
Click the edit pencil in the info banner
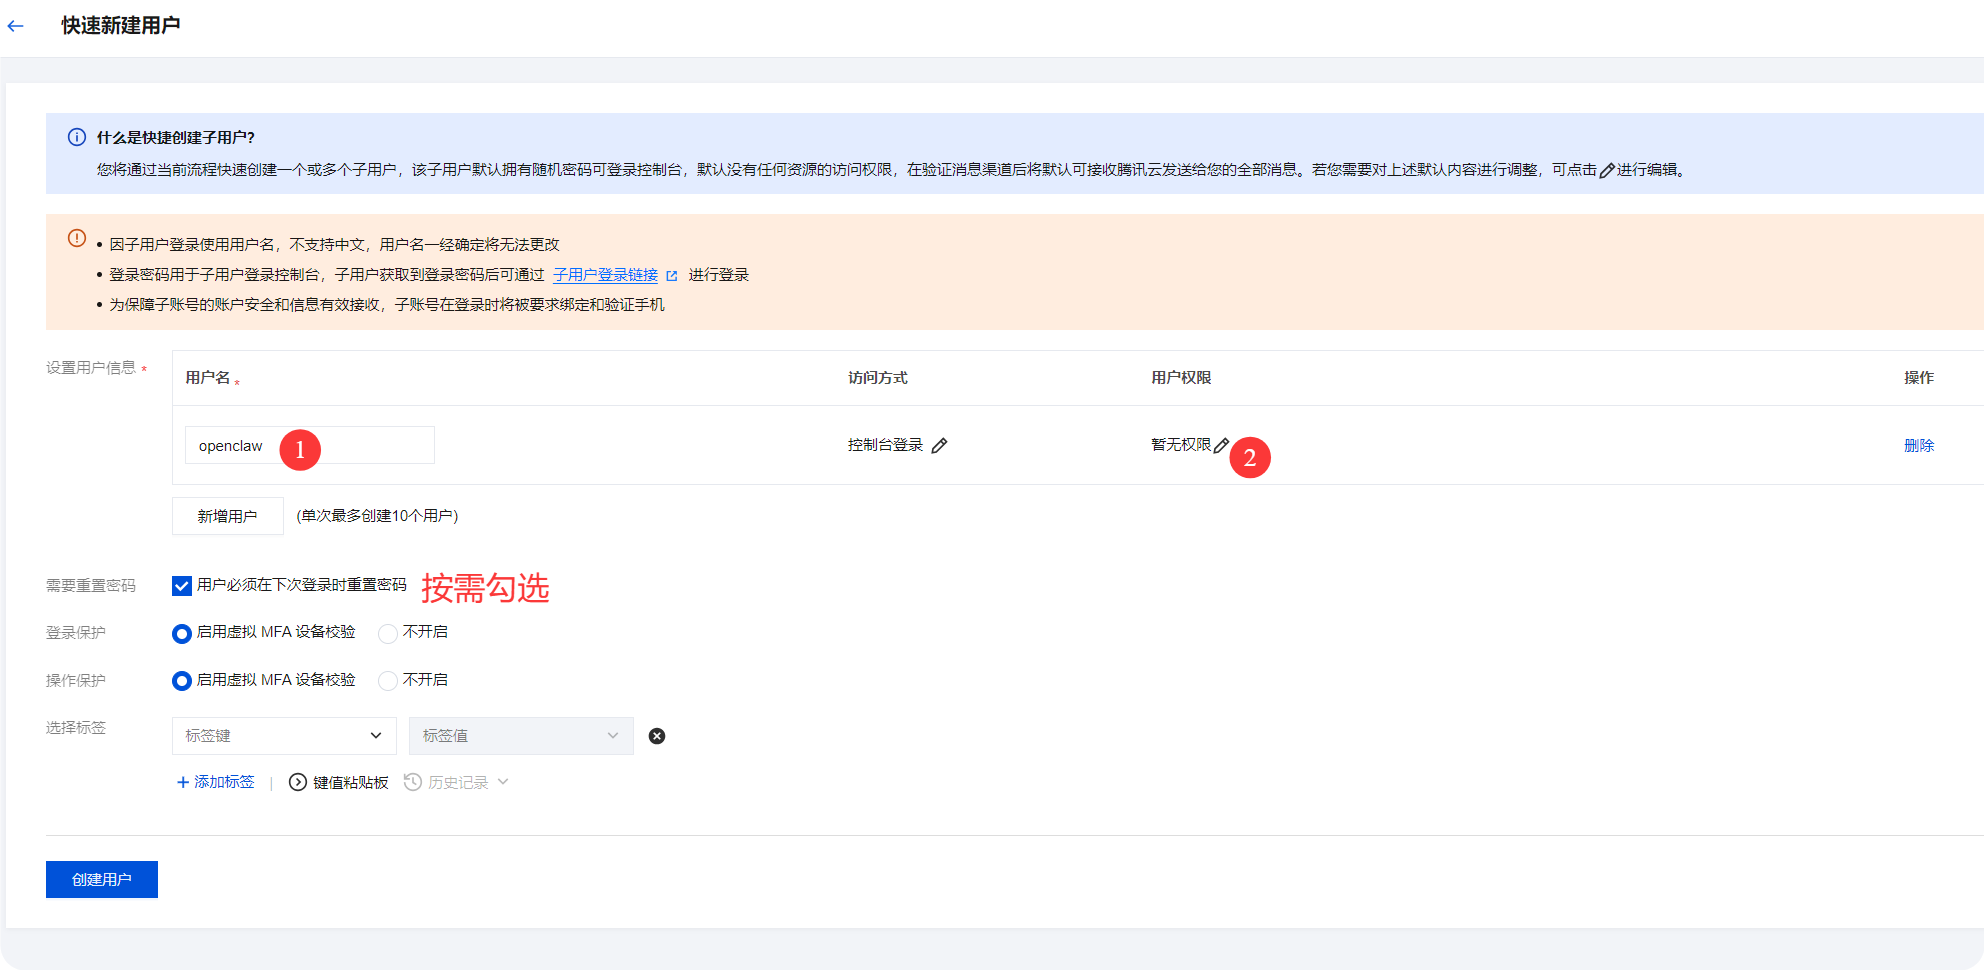(x=1608, y=170)
